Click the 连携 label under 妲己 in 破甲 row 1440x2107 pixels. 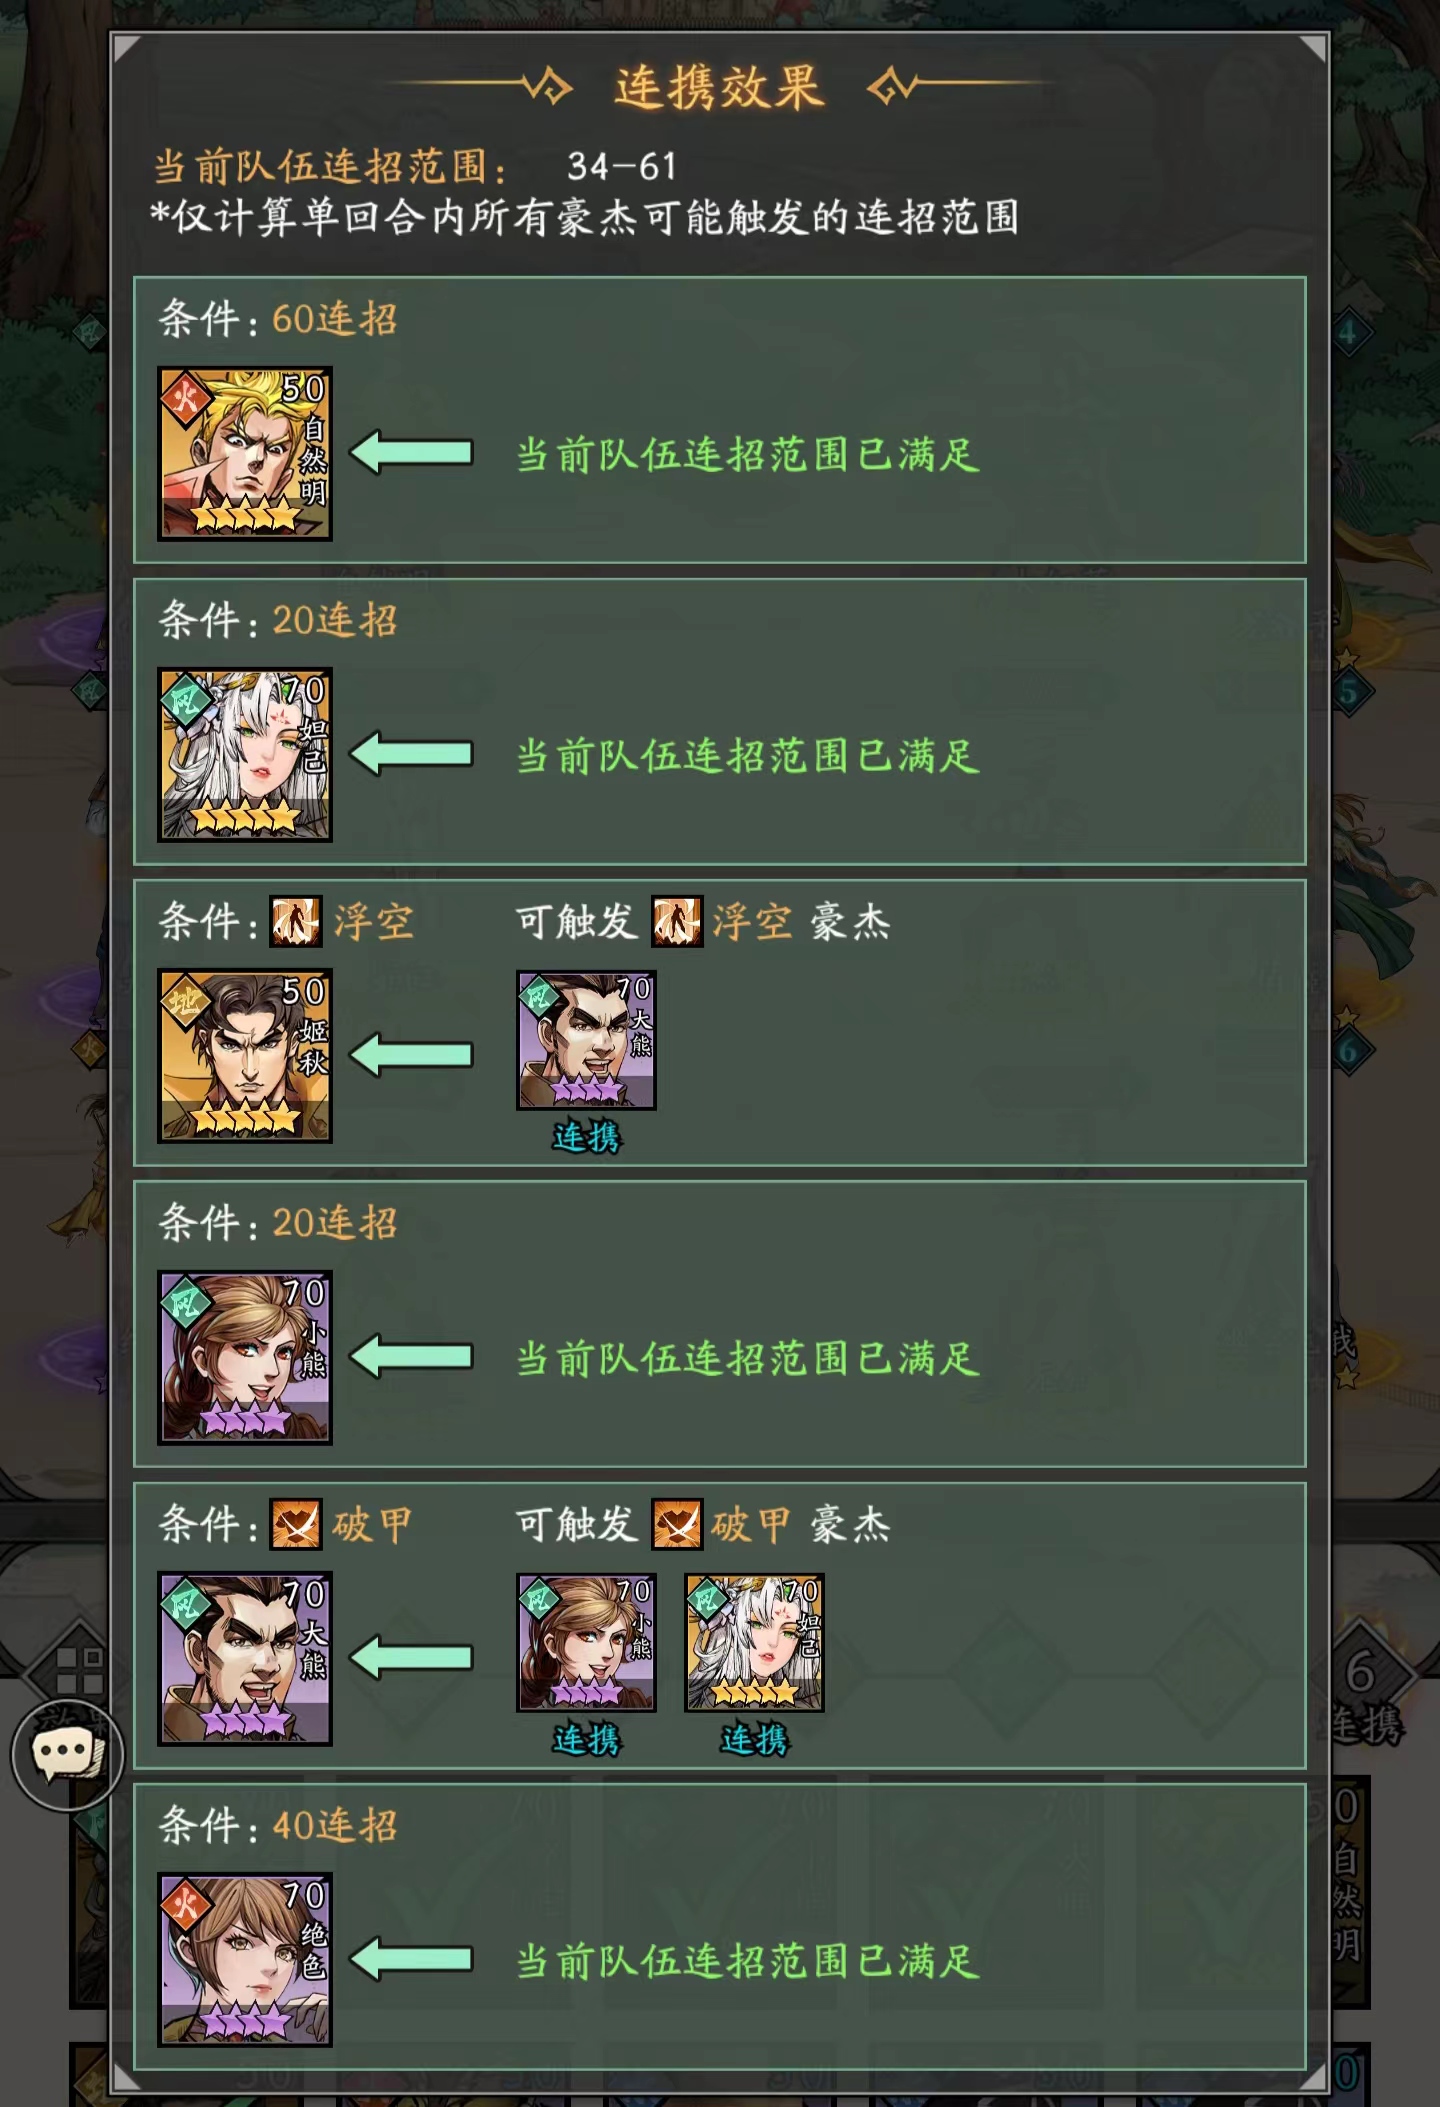755,1740
